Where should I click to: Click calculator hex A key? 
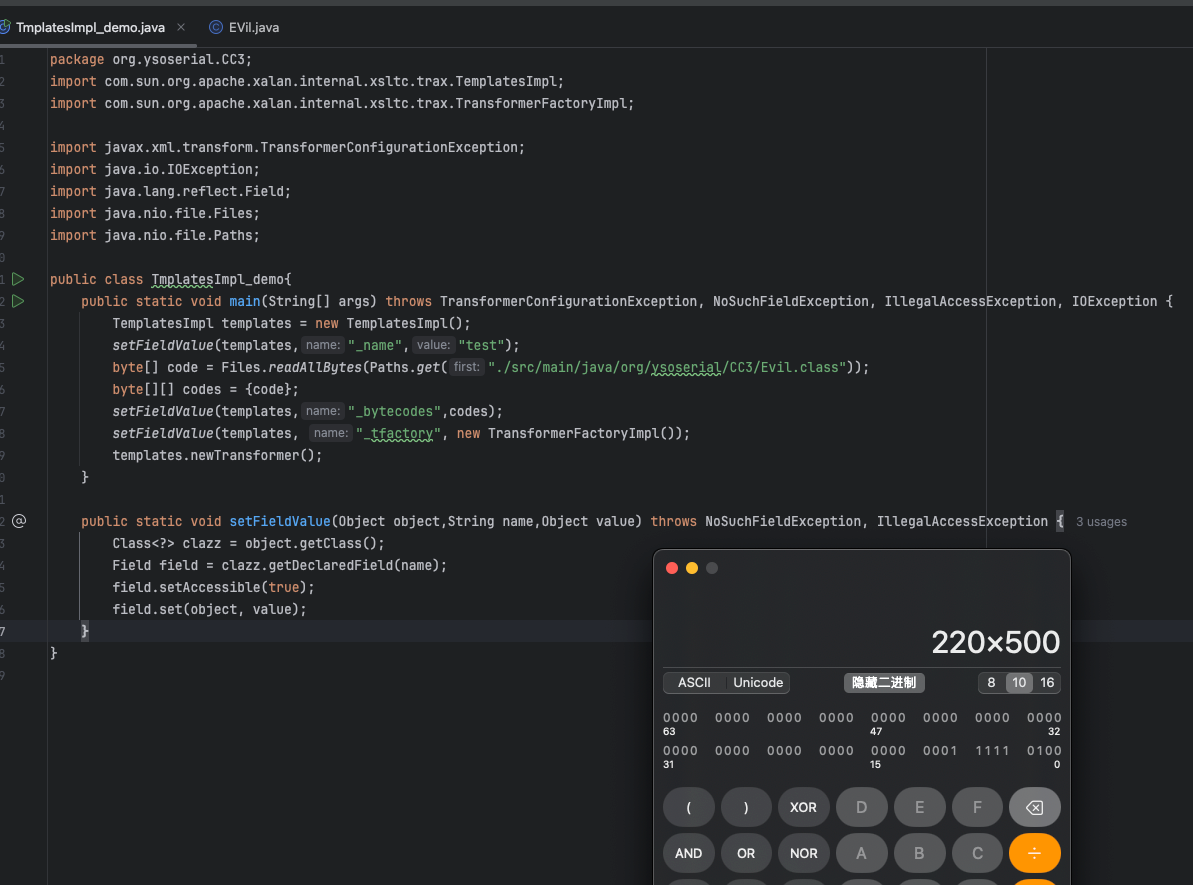(861, 854)
